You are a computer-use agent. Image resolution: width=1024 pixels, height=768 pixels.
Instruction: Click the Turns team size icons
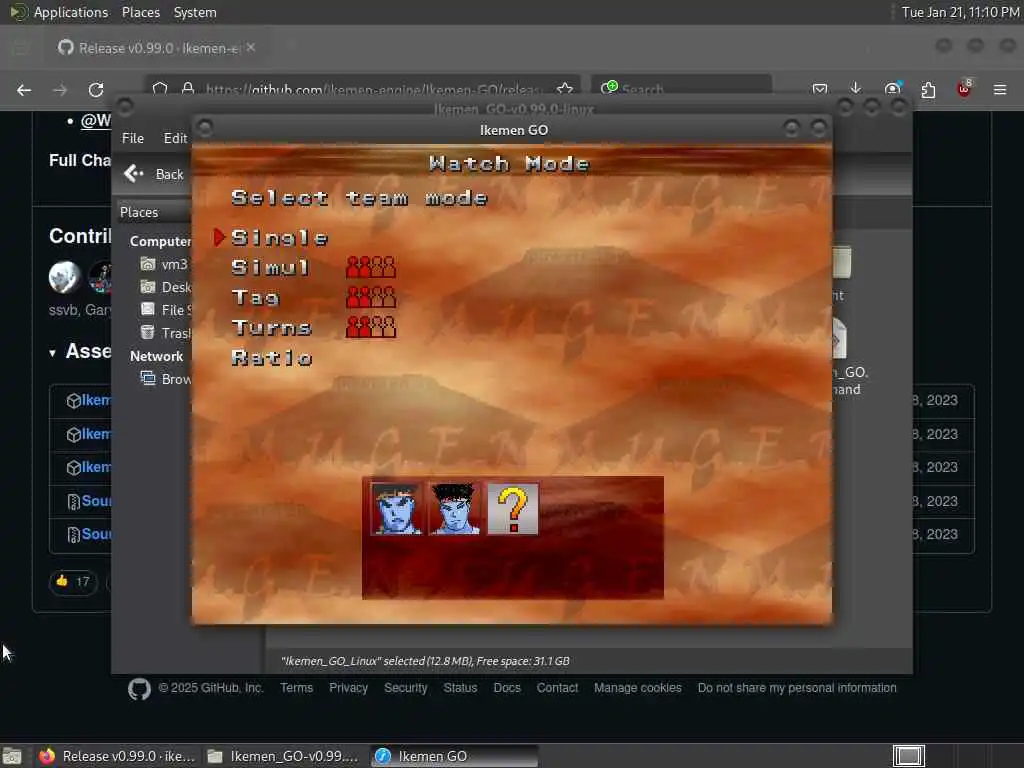(x=371, y=327)
